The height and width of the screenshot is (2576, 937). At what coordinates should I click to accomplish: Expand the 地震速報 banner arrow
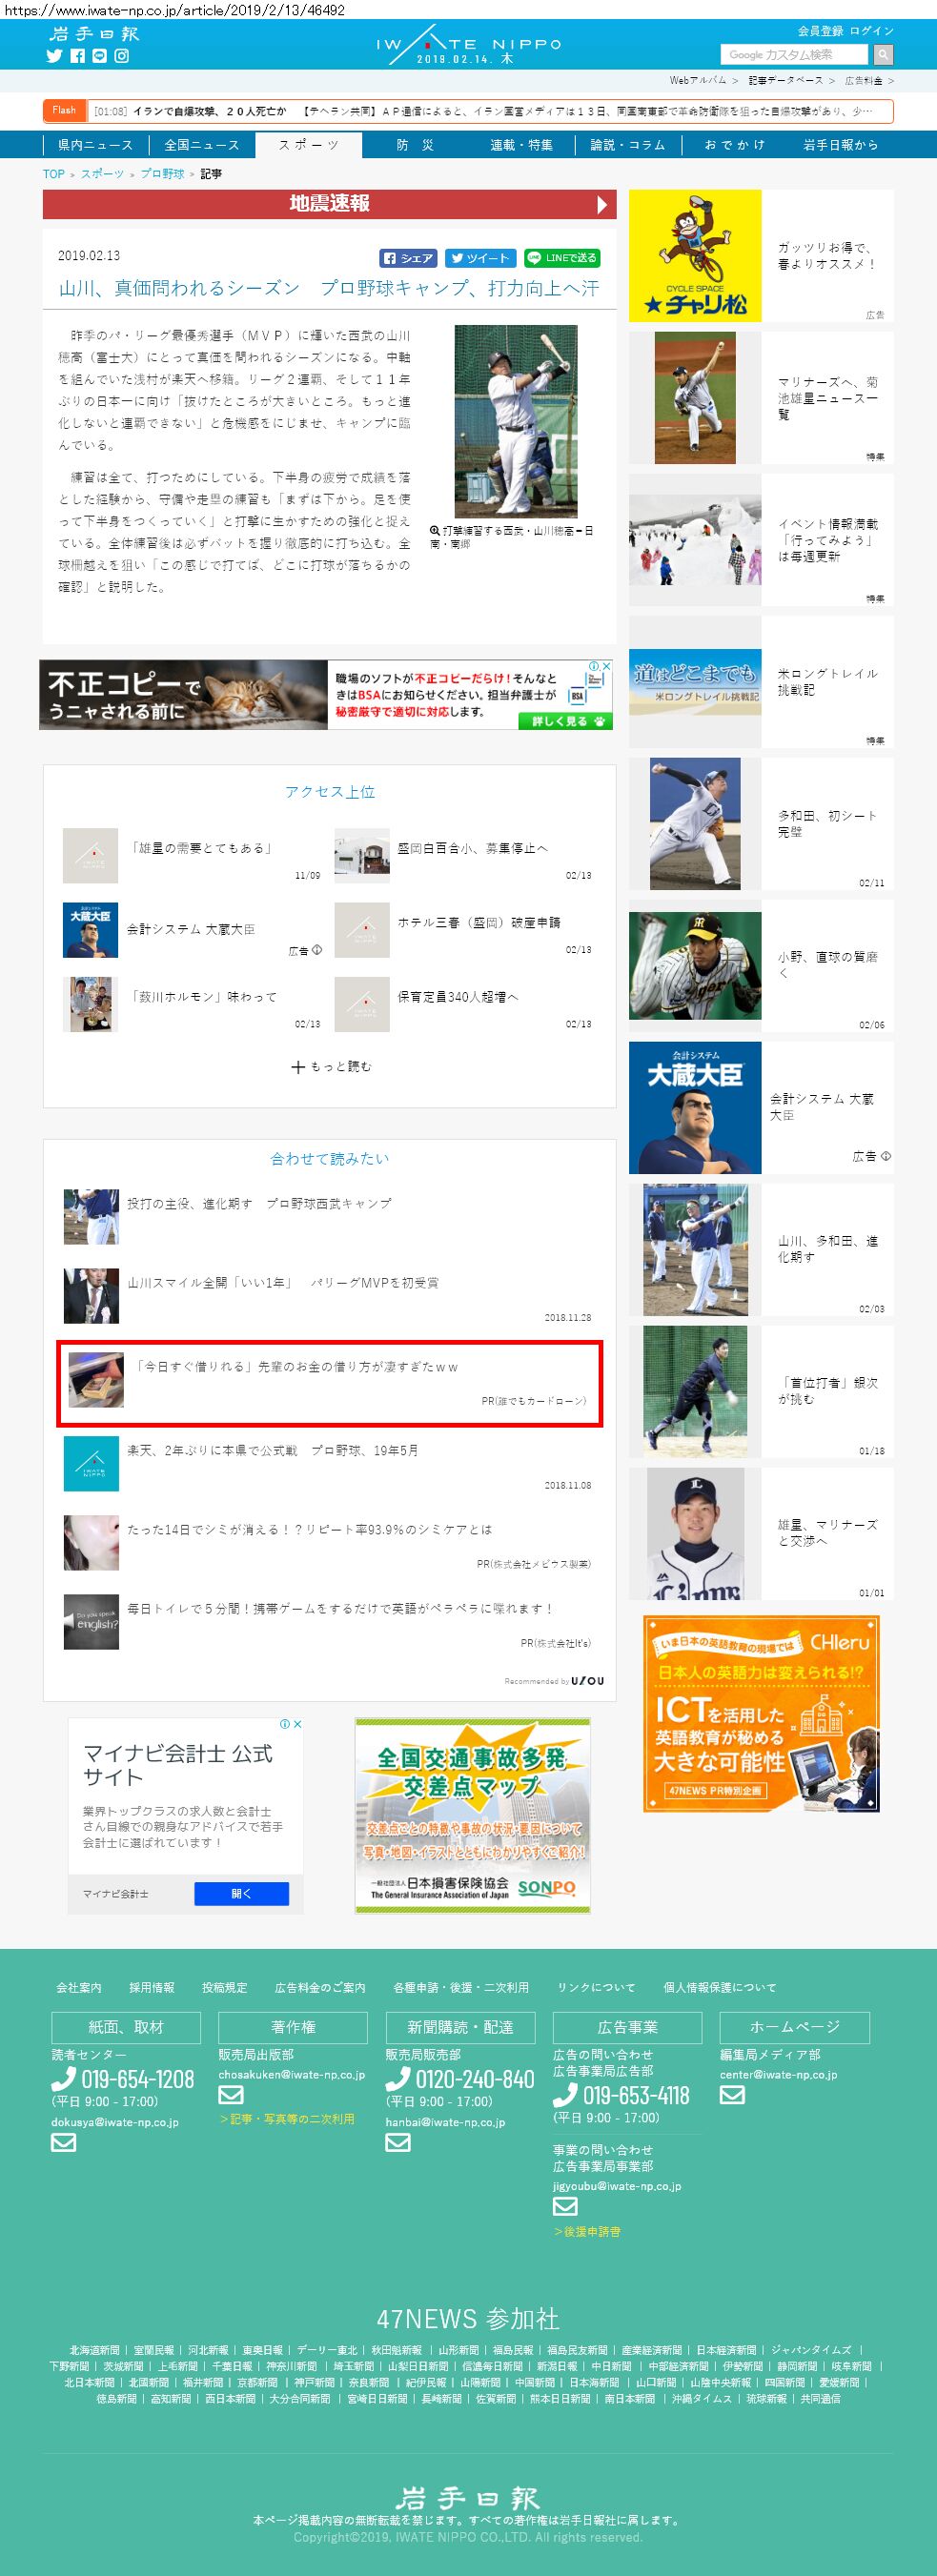click(601, 204)
